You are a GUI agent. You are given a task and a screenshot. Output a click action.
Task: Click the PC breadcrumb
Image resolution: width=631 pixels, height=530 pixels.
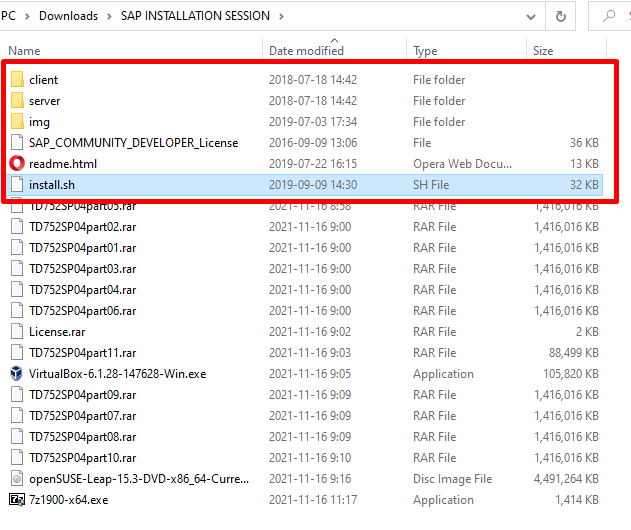8,16
